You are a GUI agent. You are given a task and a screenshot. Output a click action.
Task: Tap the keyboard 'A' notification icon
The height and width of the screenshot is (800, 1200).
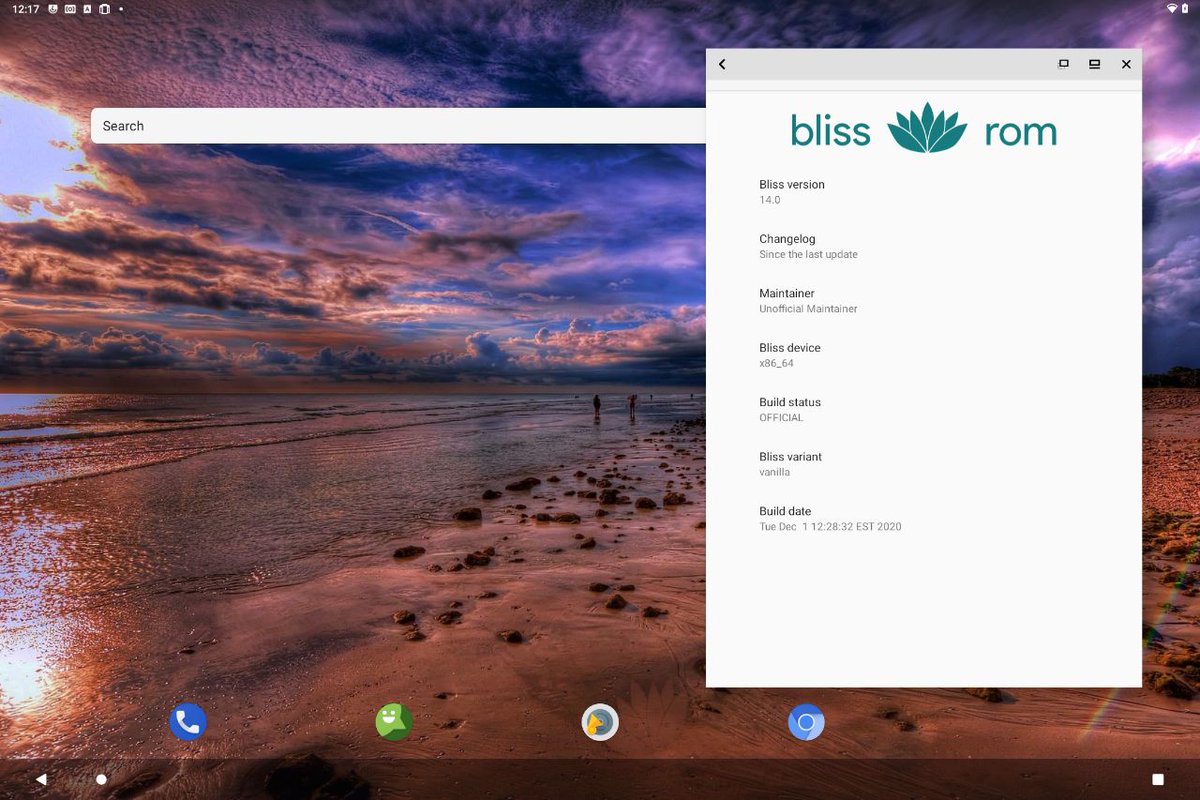click(87, 8)
